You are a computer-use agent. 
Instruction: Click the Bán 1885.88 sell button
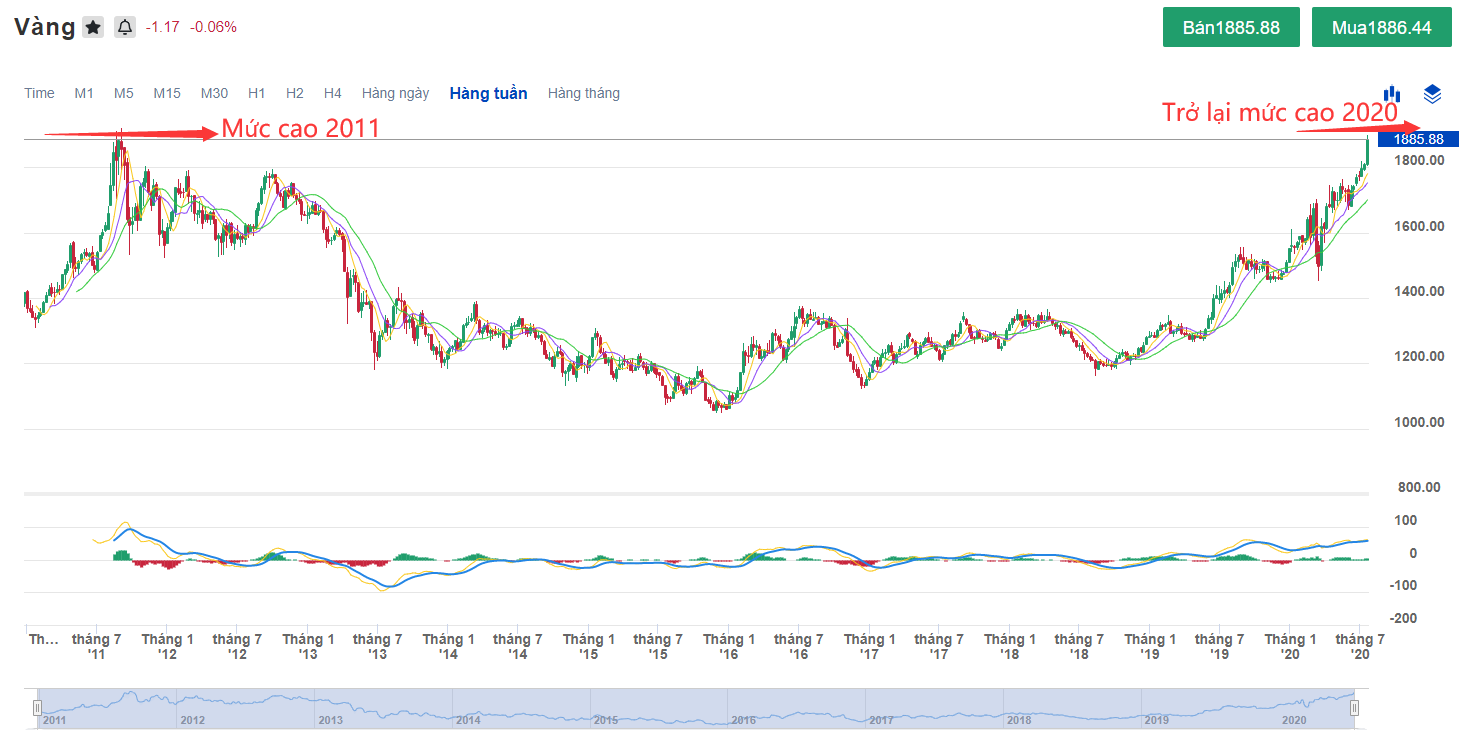pyautogui.click(x=1231, y=27)
